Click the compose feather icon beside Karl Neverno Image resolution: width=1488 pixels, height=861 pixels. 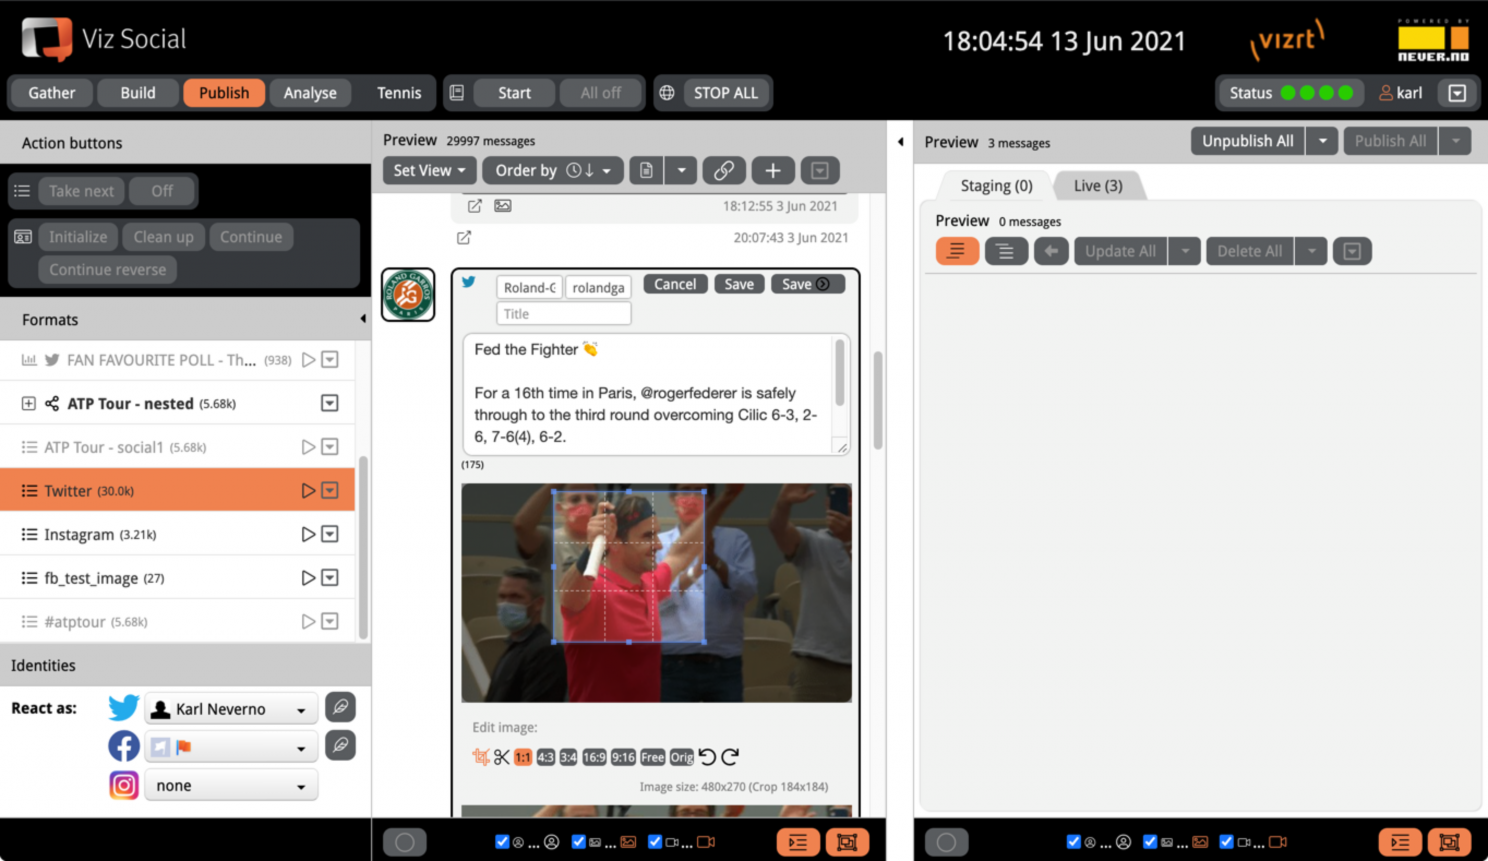point(341,708)
